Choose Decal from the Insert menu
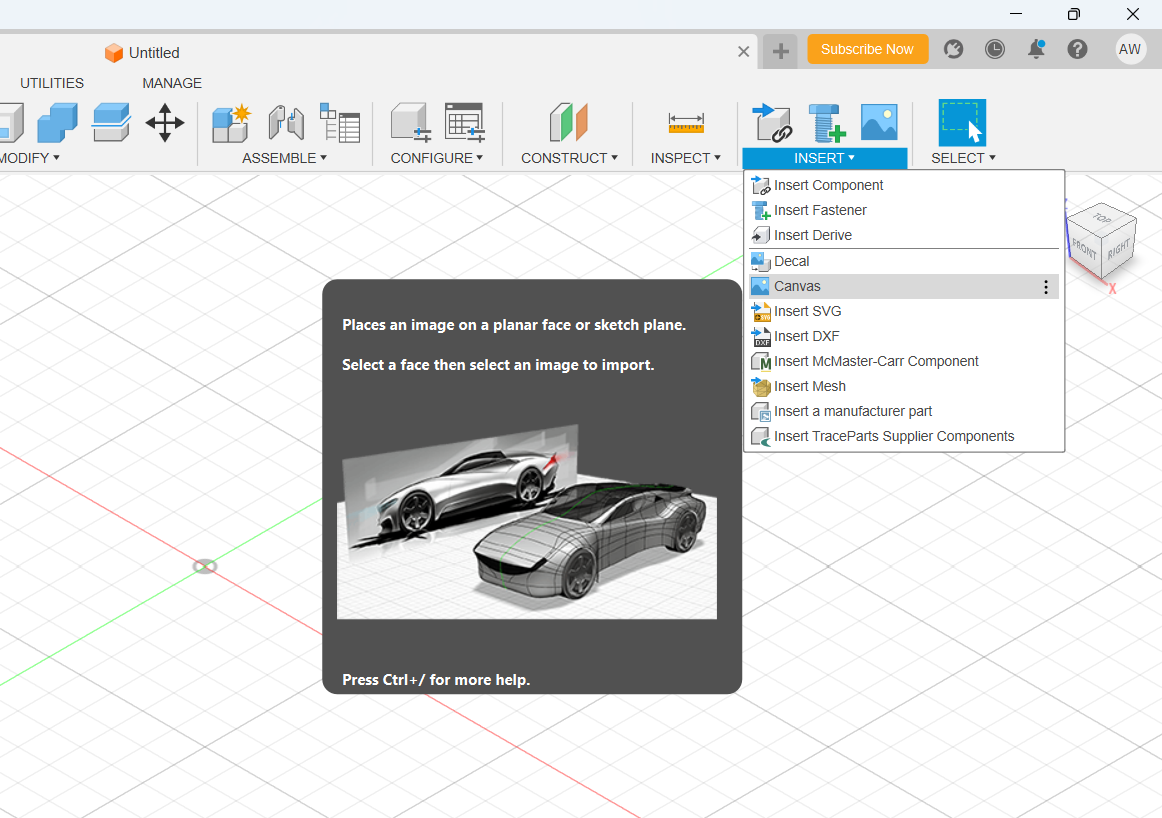This screenshot has width=1162, height=818. pyautogui.click(x=904, y=262)
